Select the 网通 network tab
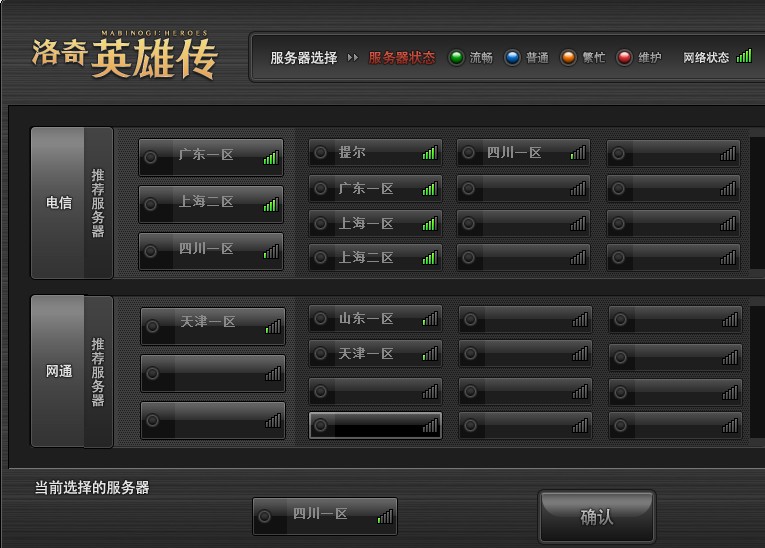 (x=58, y=371)
